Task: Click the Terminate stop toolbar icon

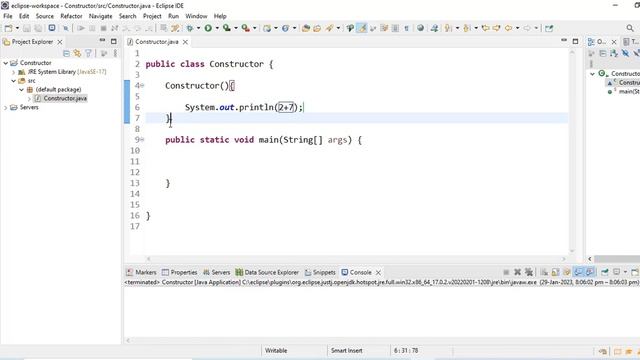Action: tap(103, 28)
